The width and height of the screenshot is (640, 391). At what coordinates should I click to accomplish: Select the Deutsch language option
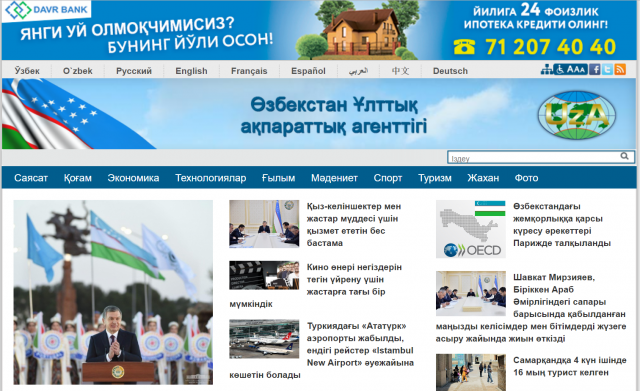click(450, 71)
